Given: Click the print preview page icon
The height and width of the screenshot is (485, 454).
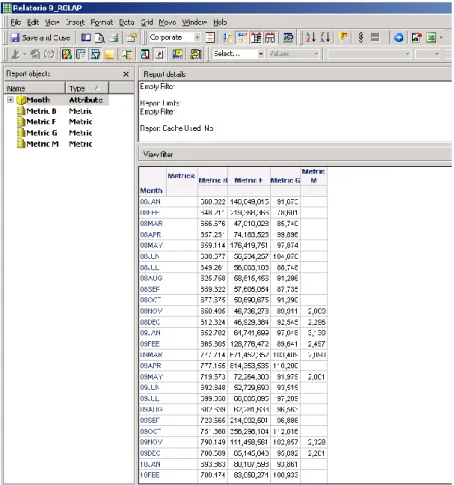Looking at the screenshot, I should [100, 38].
